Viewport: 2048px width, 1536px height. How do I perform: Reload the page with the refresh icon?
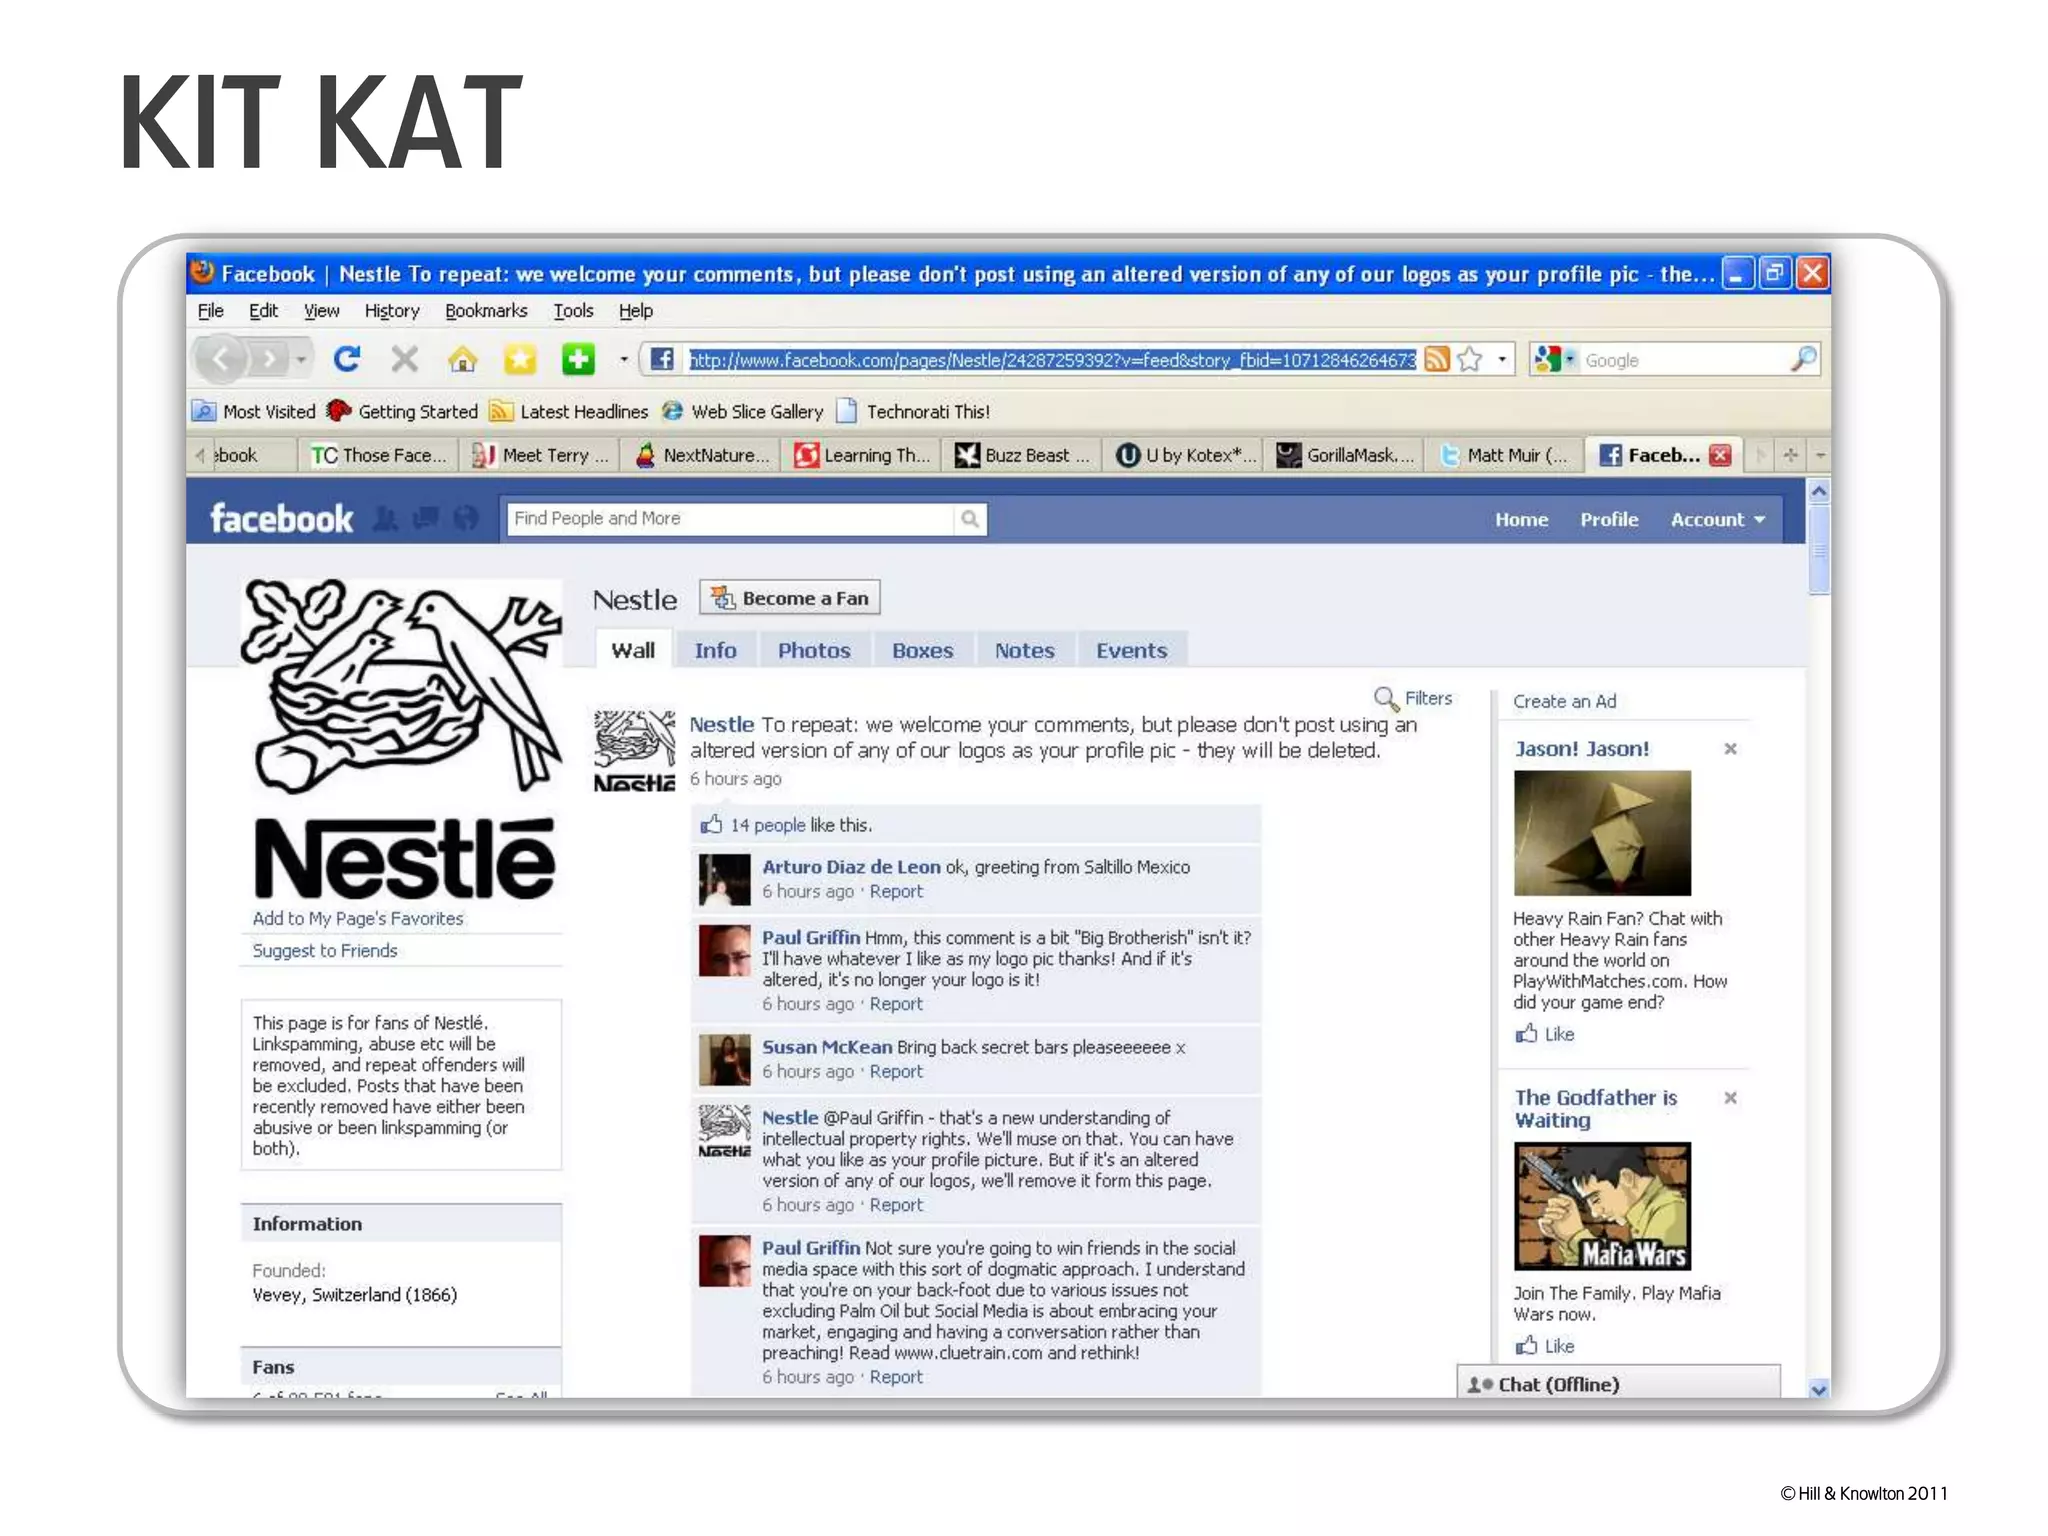coord(346,358)
